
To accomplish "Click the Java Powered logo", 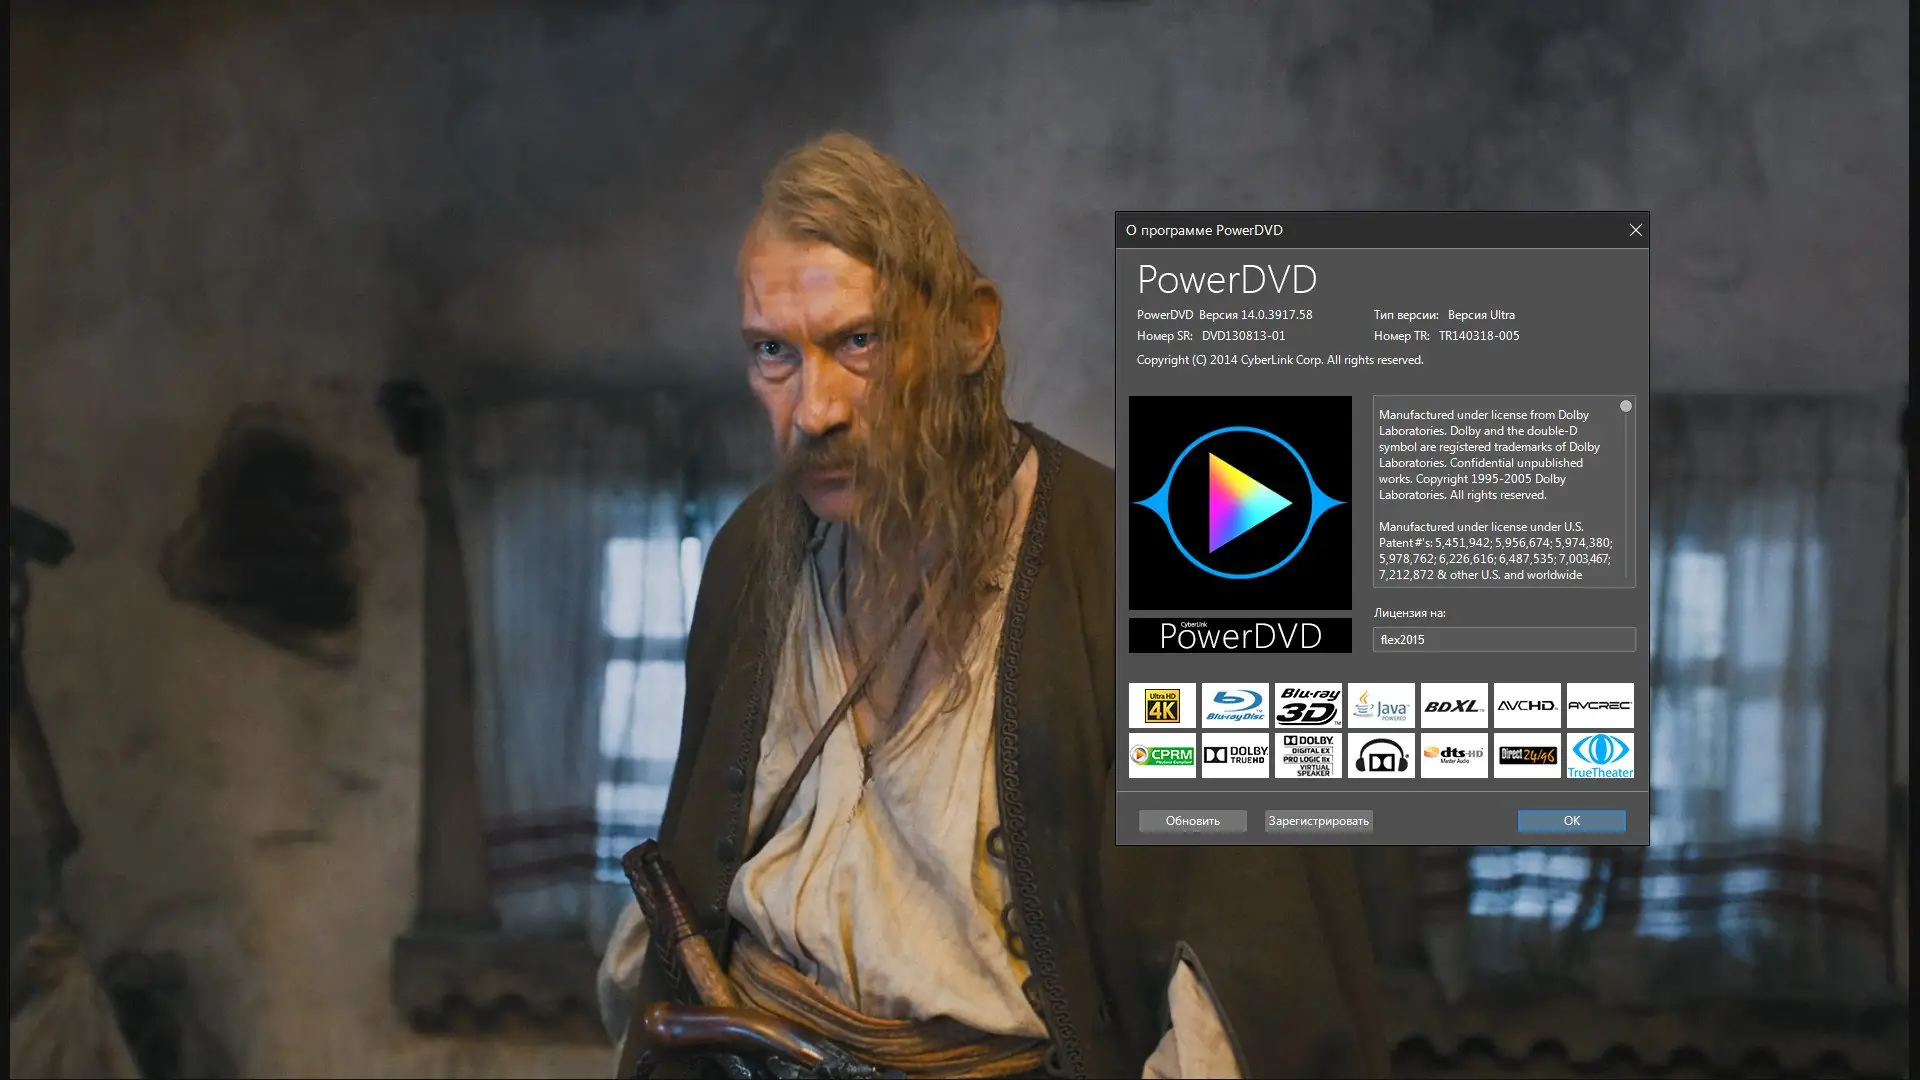I will pos(1381,706).
